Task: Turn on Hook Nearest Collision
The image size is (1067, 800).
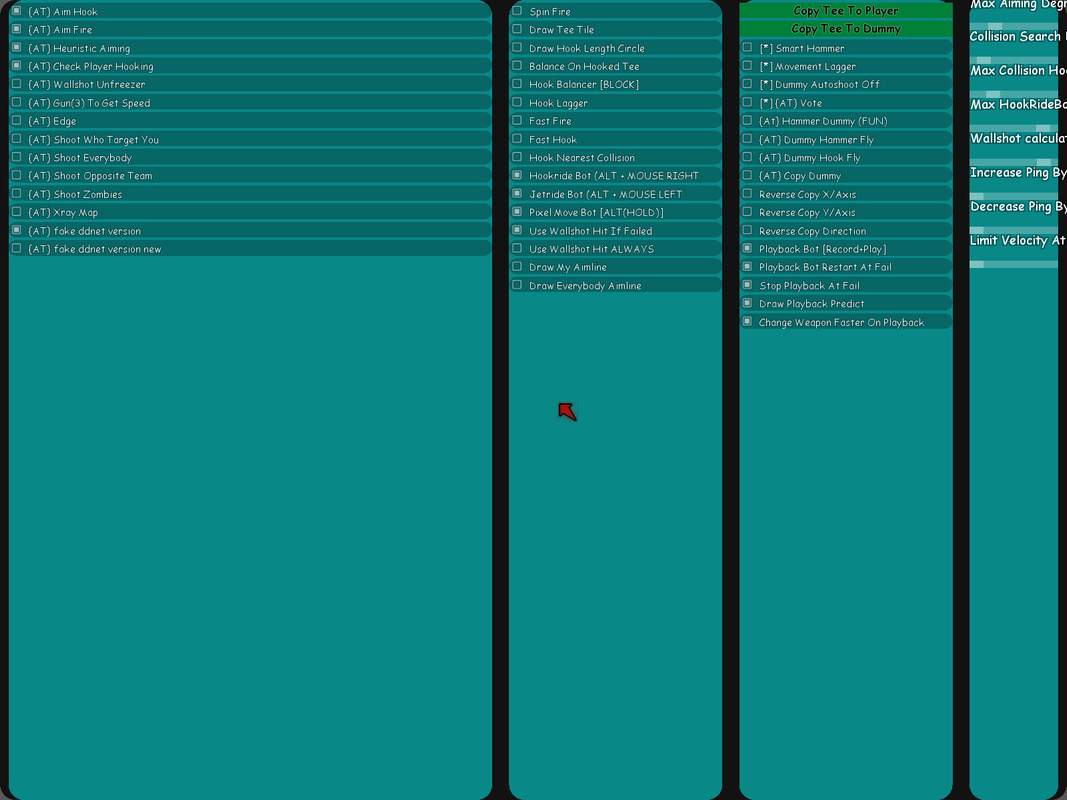Action: [x=517, y=157]
